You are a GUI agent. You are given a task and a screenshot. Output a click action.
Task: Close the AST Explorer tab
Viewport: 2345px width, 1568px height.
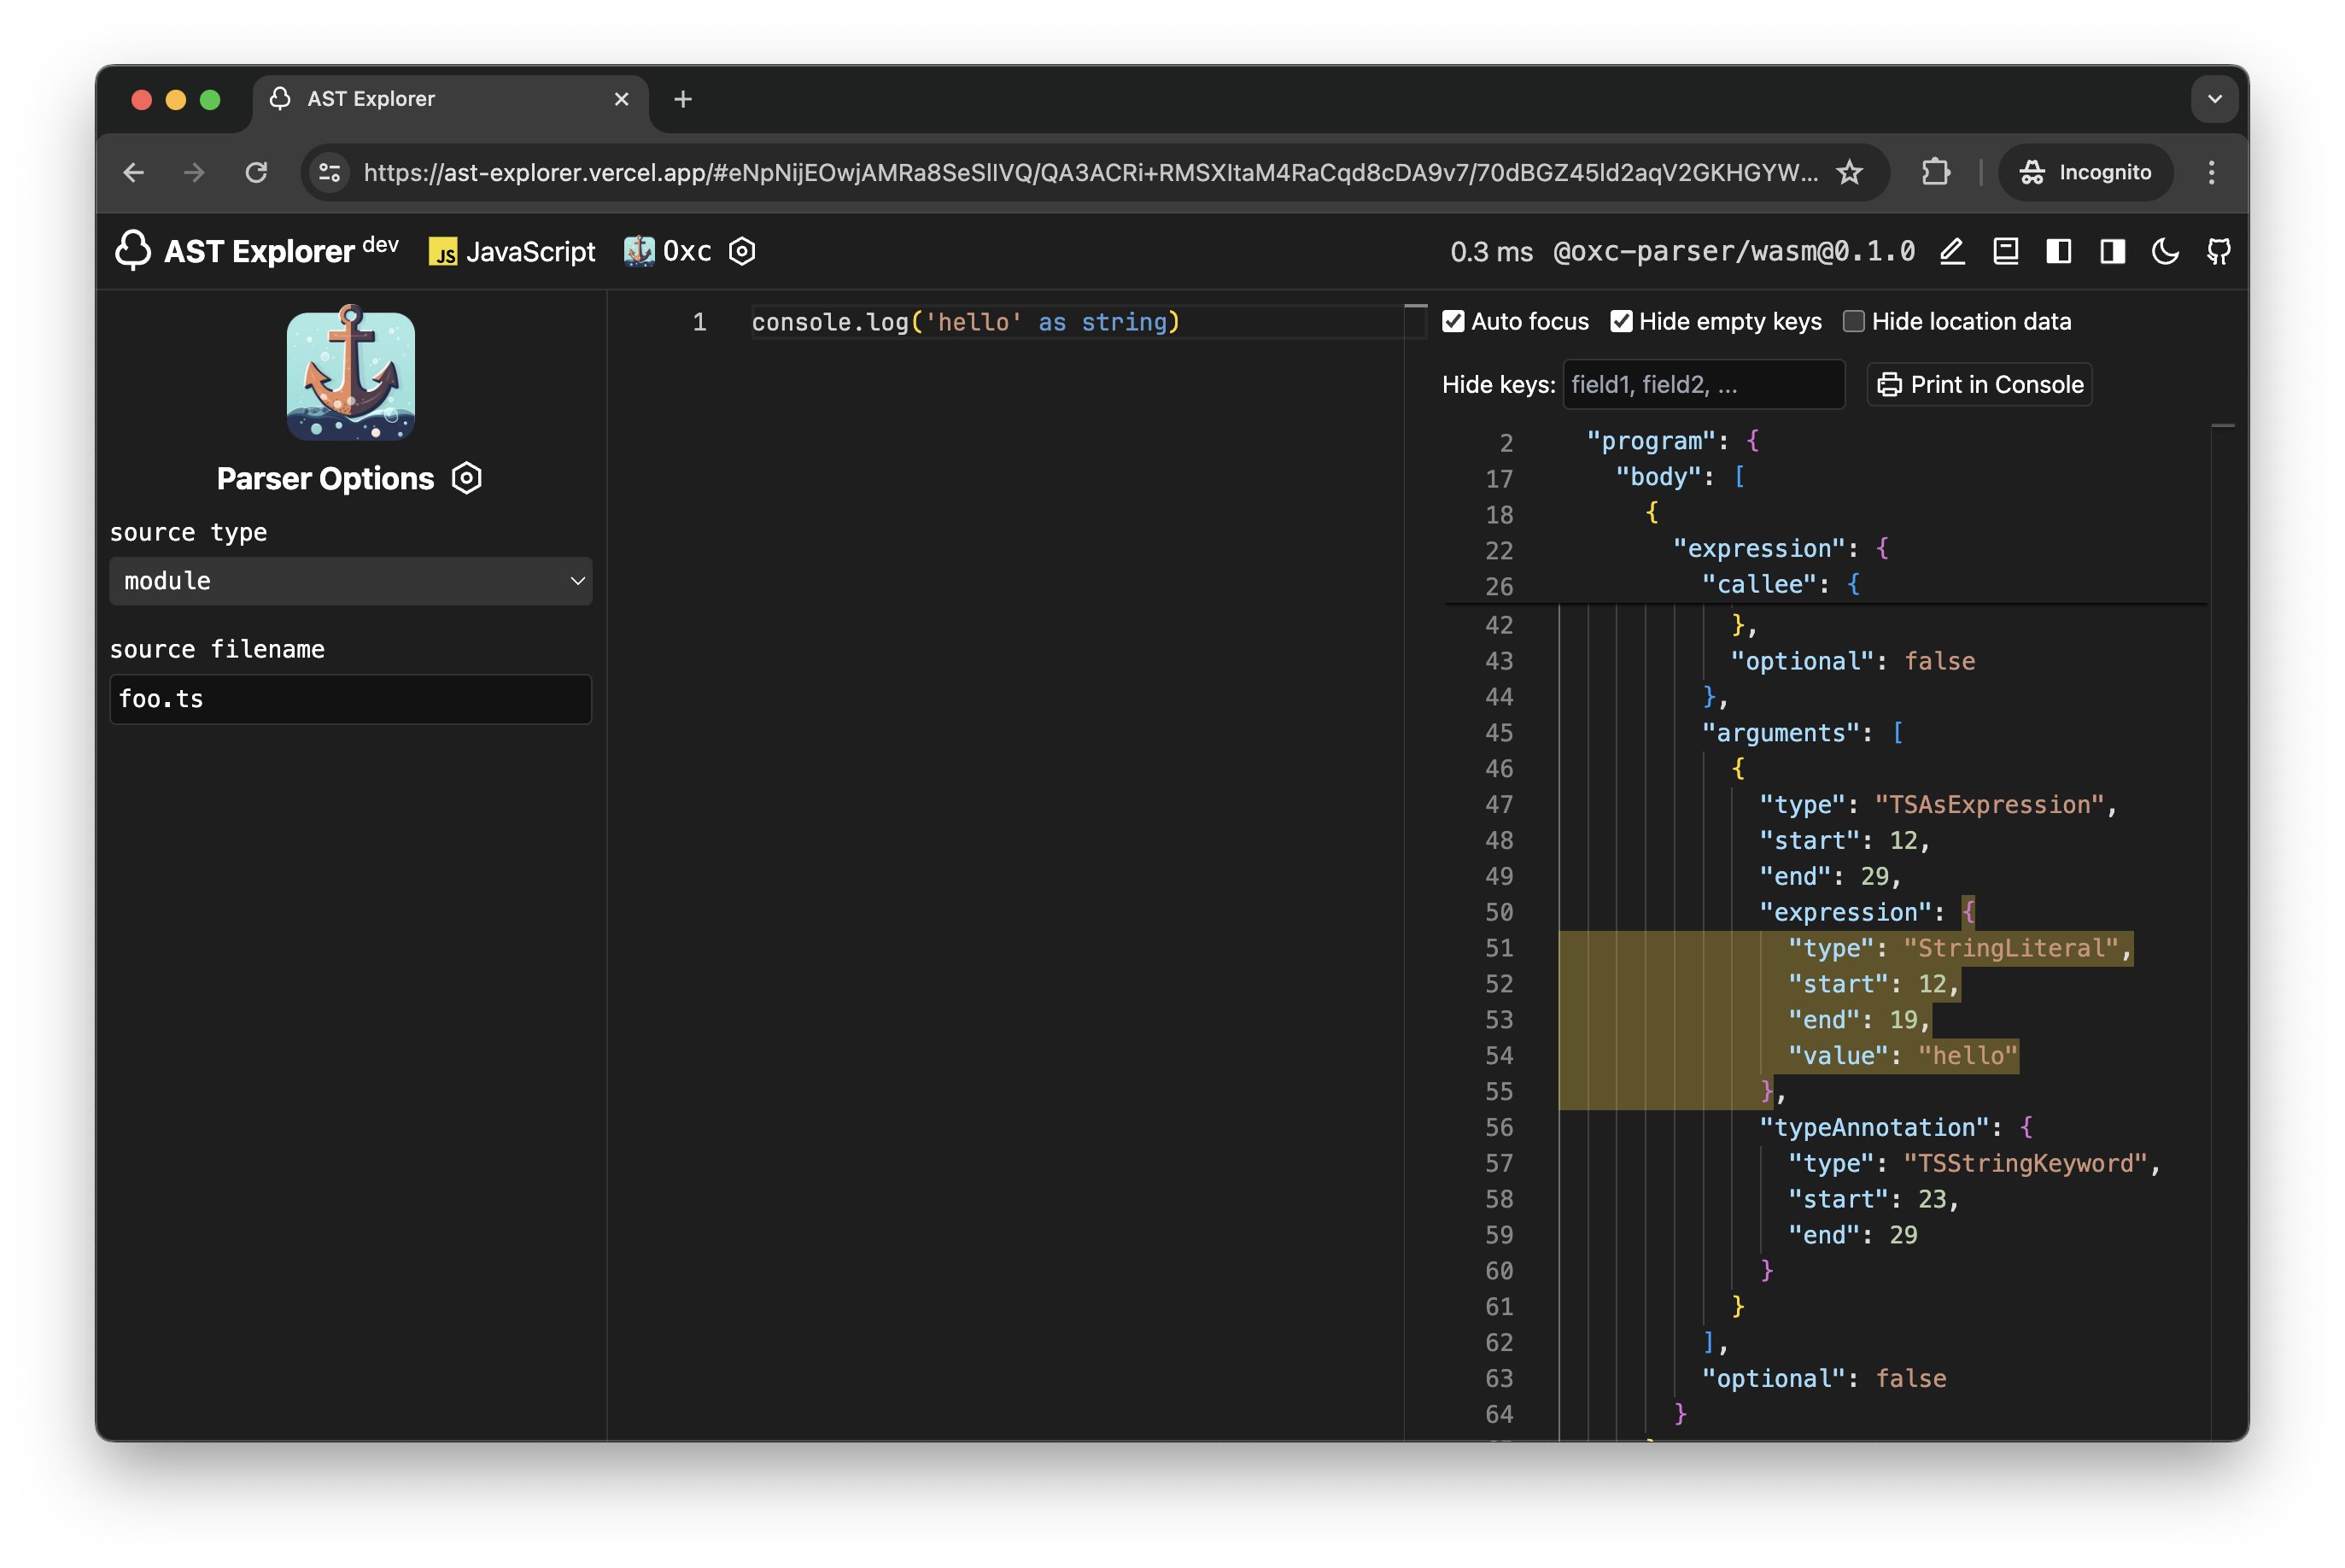pos(621,99)
